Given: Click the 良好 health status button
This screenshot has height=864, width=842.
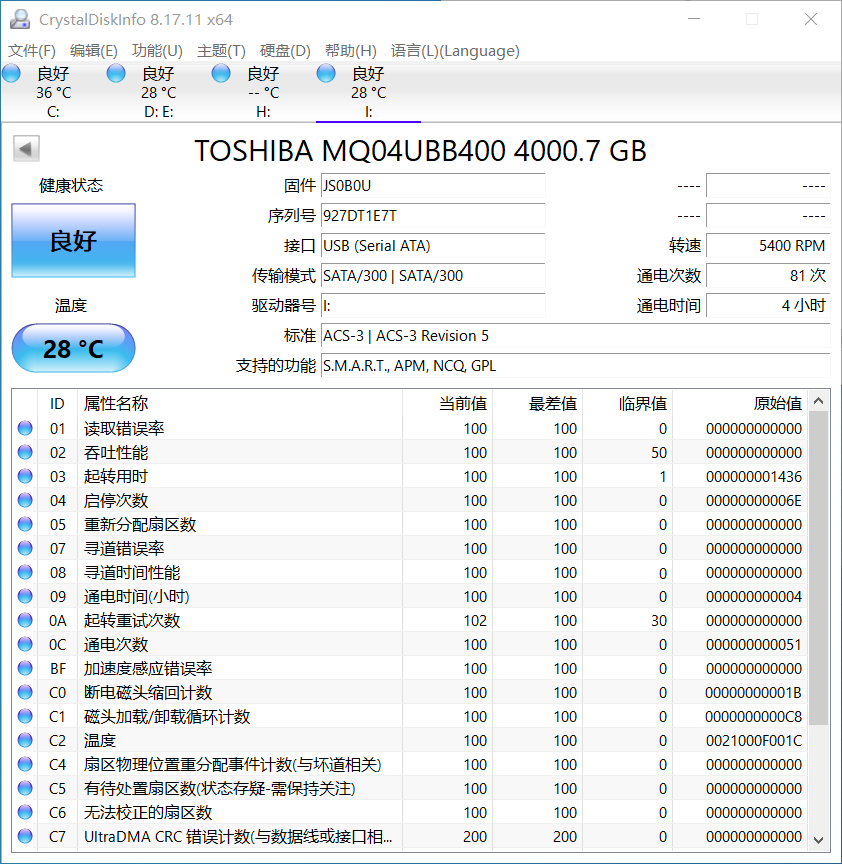Looking at the screenshot, I should tap(72, 240).
